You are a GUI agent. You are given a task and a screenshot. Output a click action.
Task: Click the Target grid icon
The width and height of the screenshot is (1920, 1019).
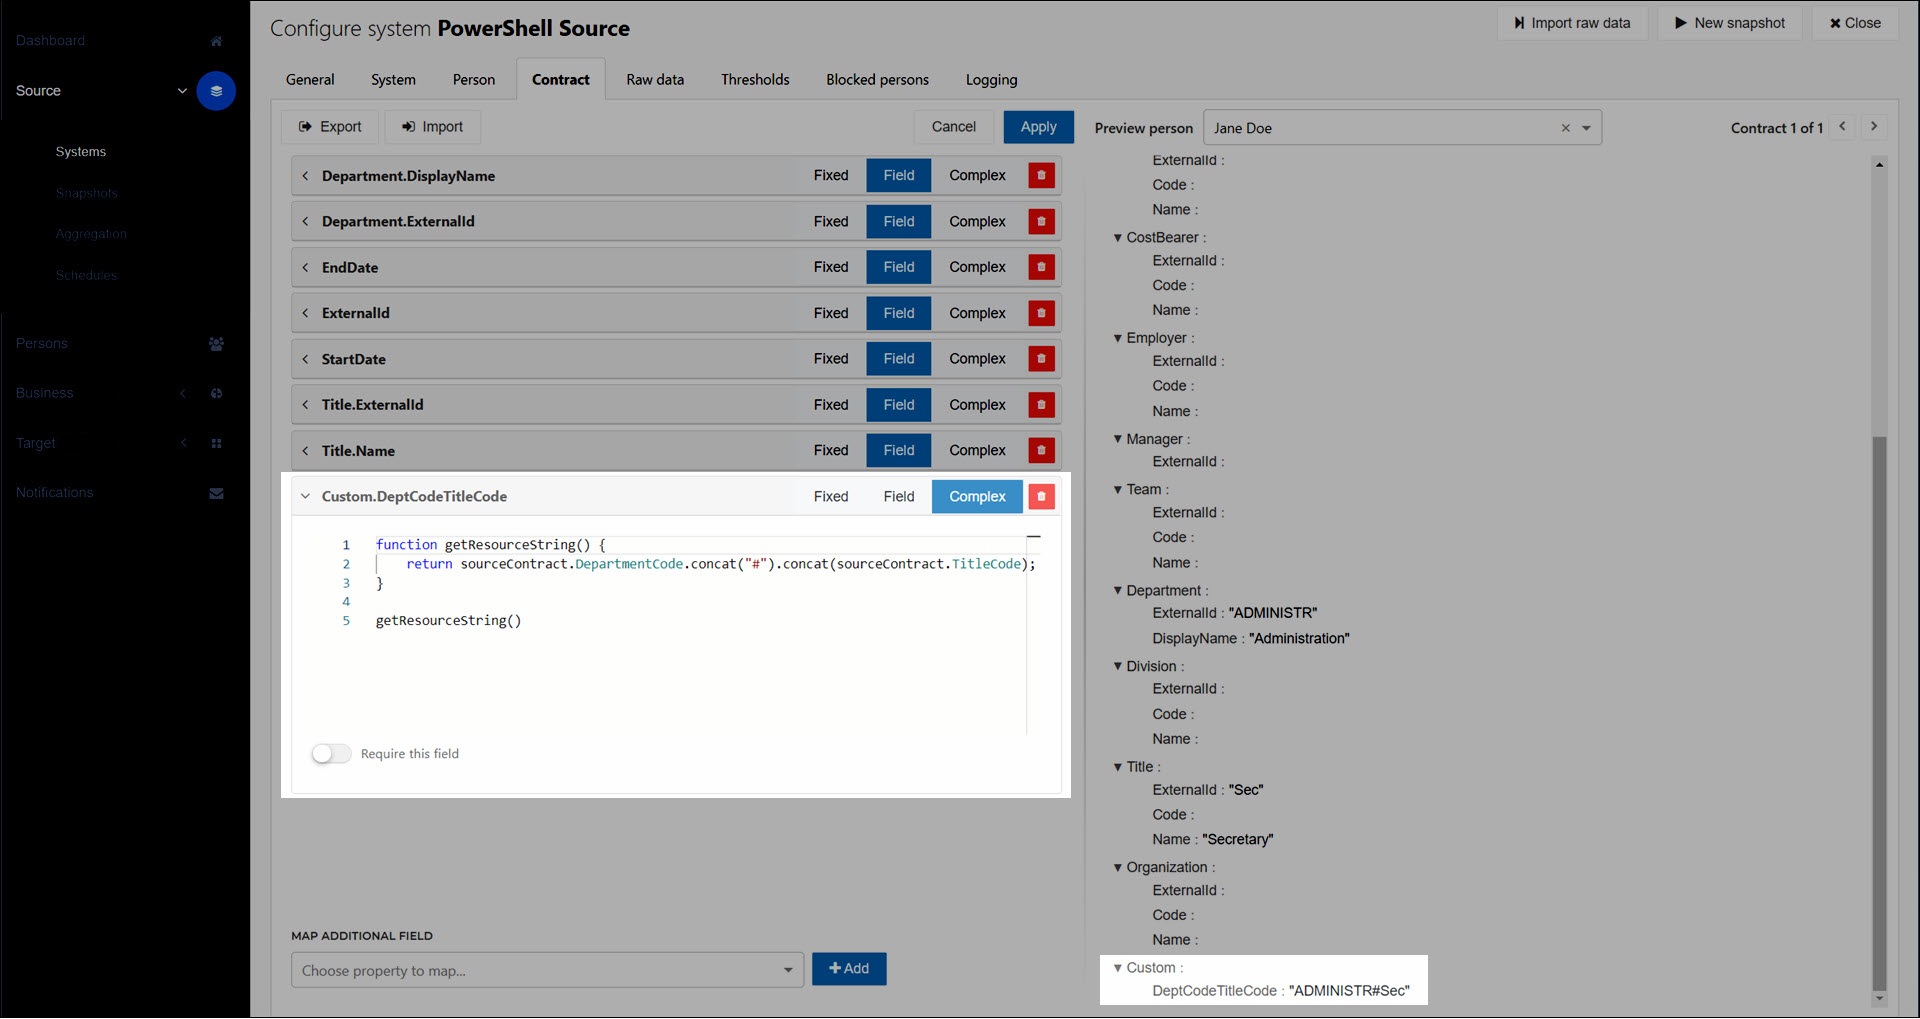216,444
